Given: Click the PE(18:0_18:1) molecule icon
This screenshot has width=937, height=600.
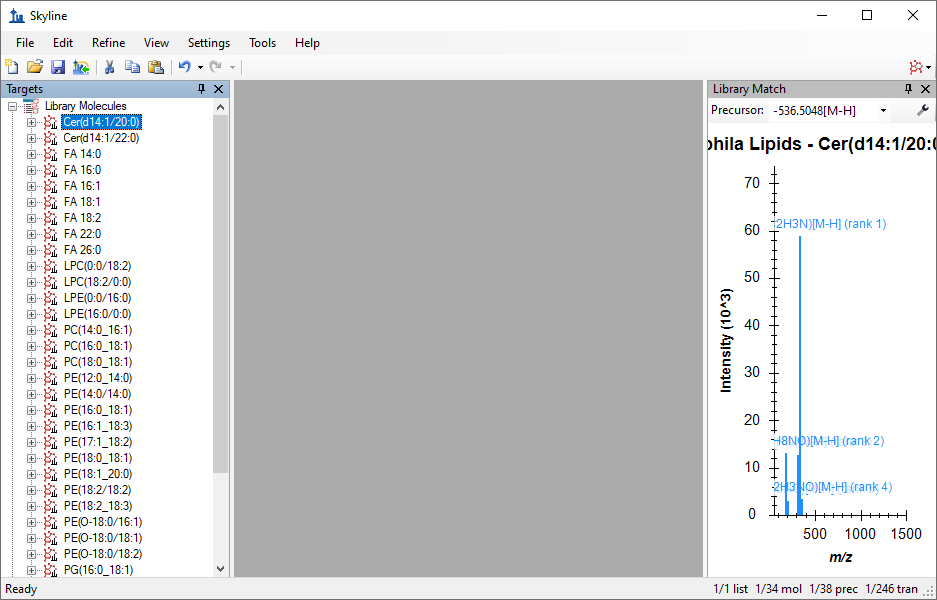Looking at the screenshot, I should [x=51, y=458].
